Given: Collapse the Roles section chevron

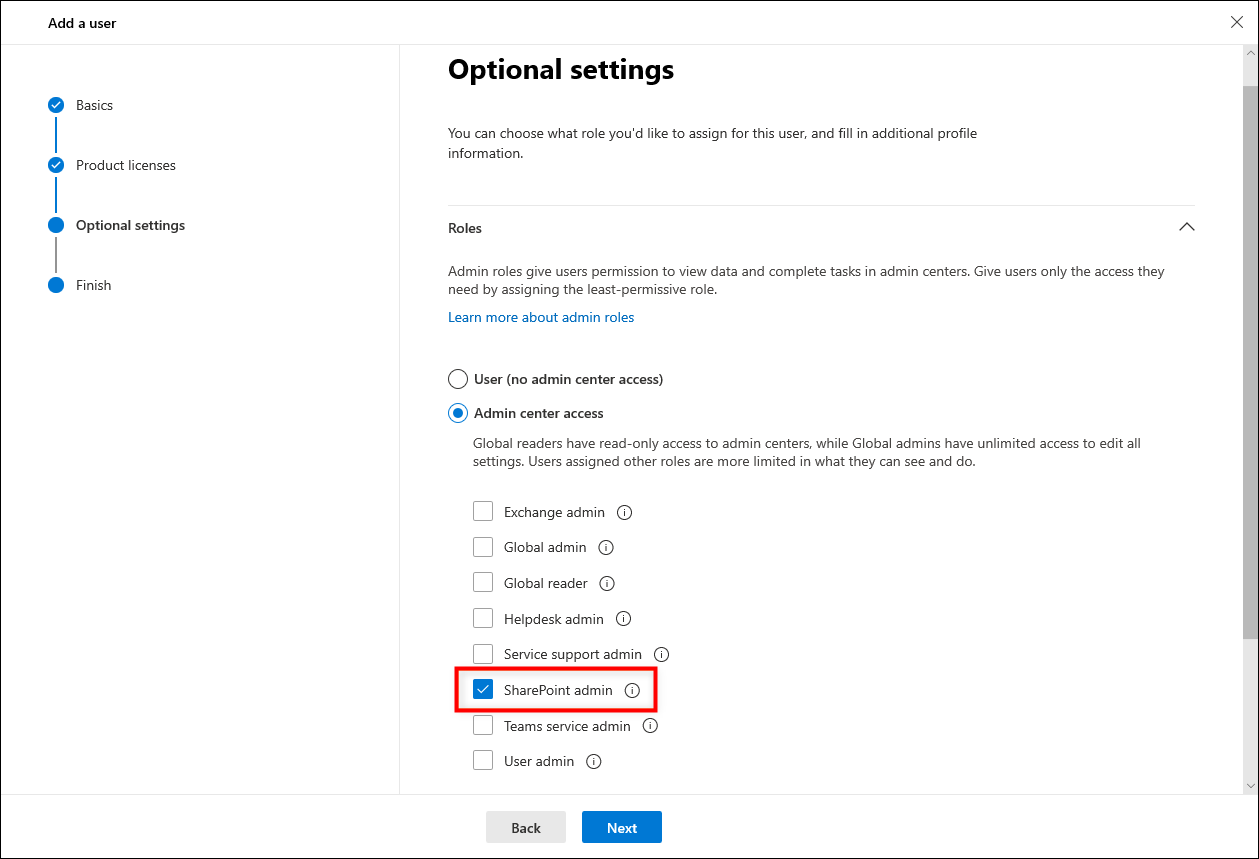Looking at the screenshot, I should pos(1186,227).
